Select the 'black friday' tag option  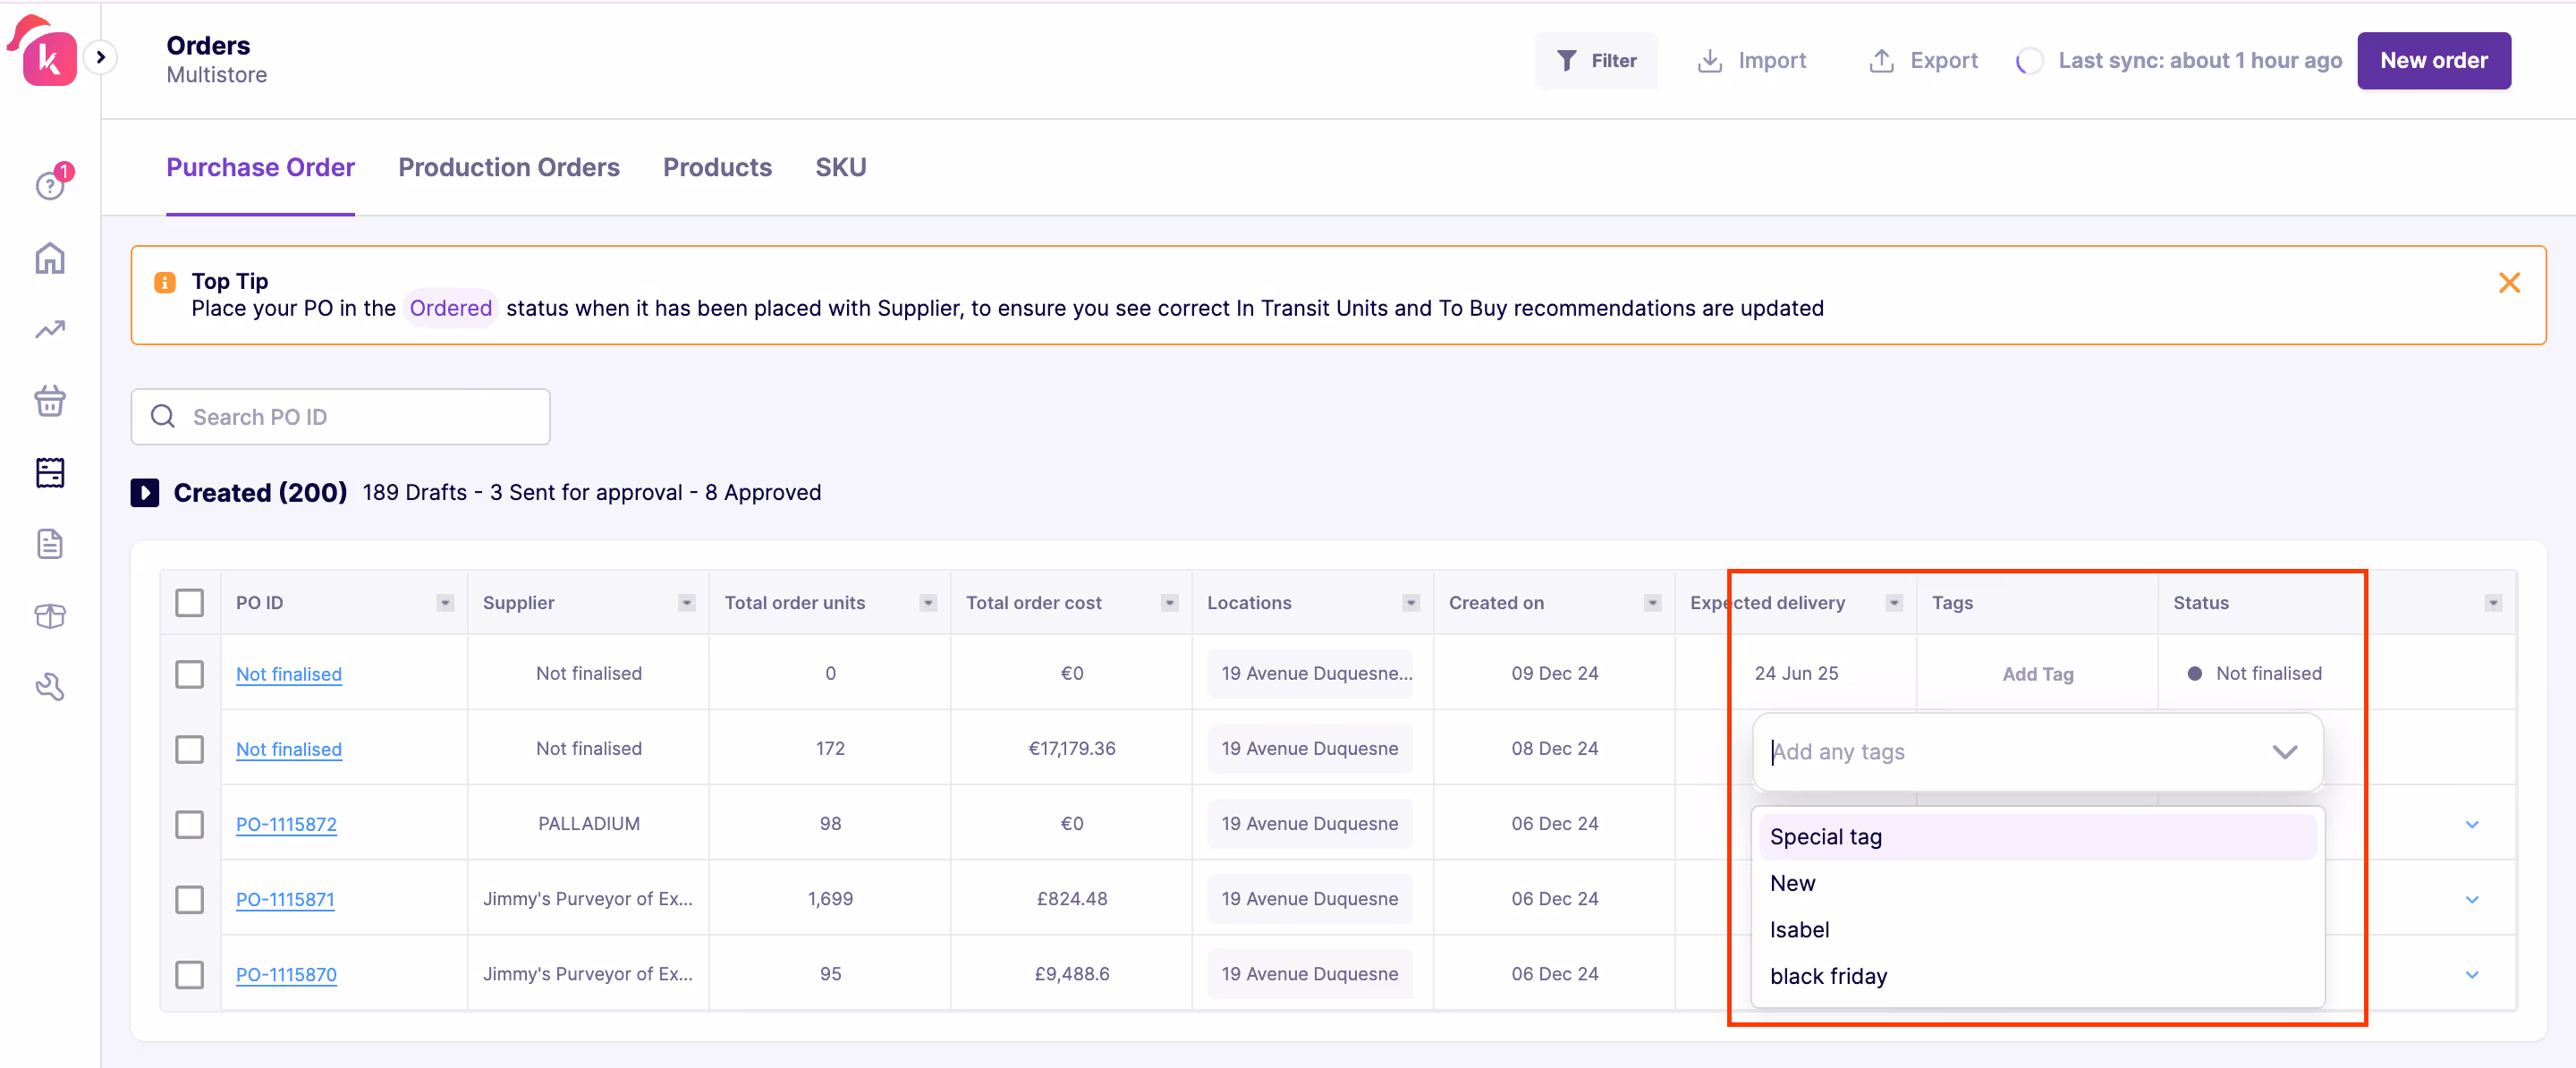[x=1828, y=976]
